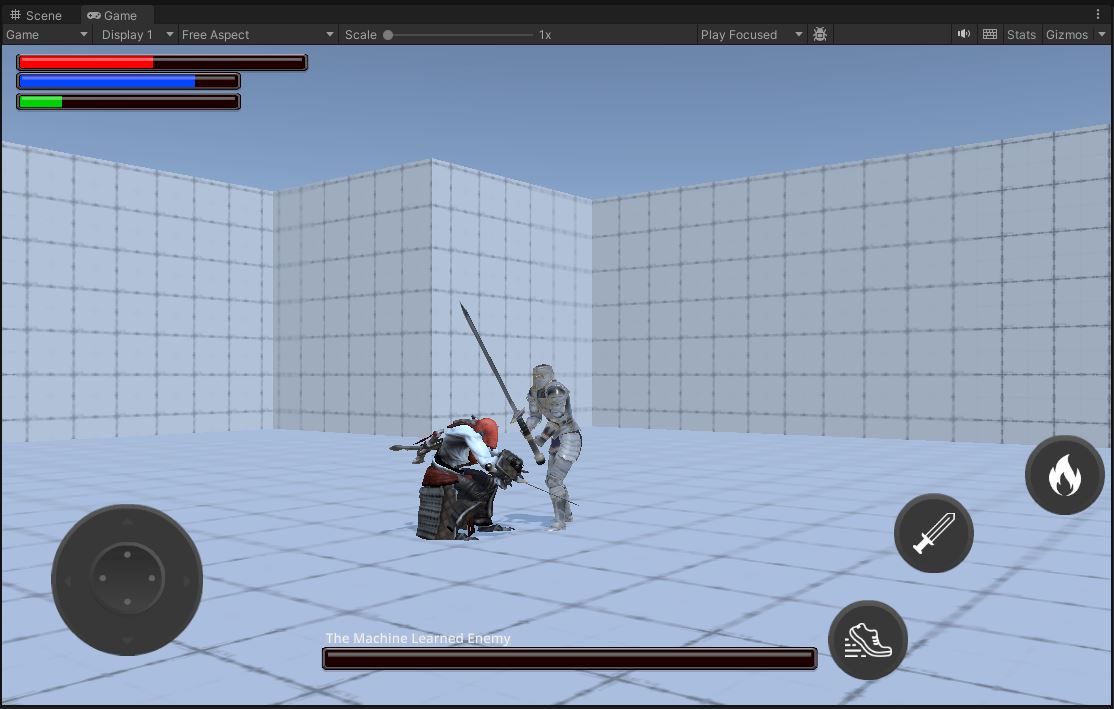This screenshot has height=709, width=1114.
Task: Click the debug bug icon beside Play Focused
Action: click(x=820, y=34)
